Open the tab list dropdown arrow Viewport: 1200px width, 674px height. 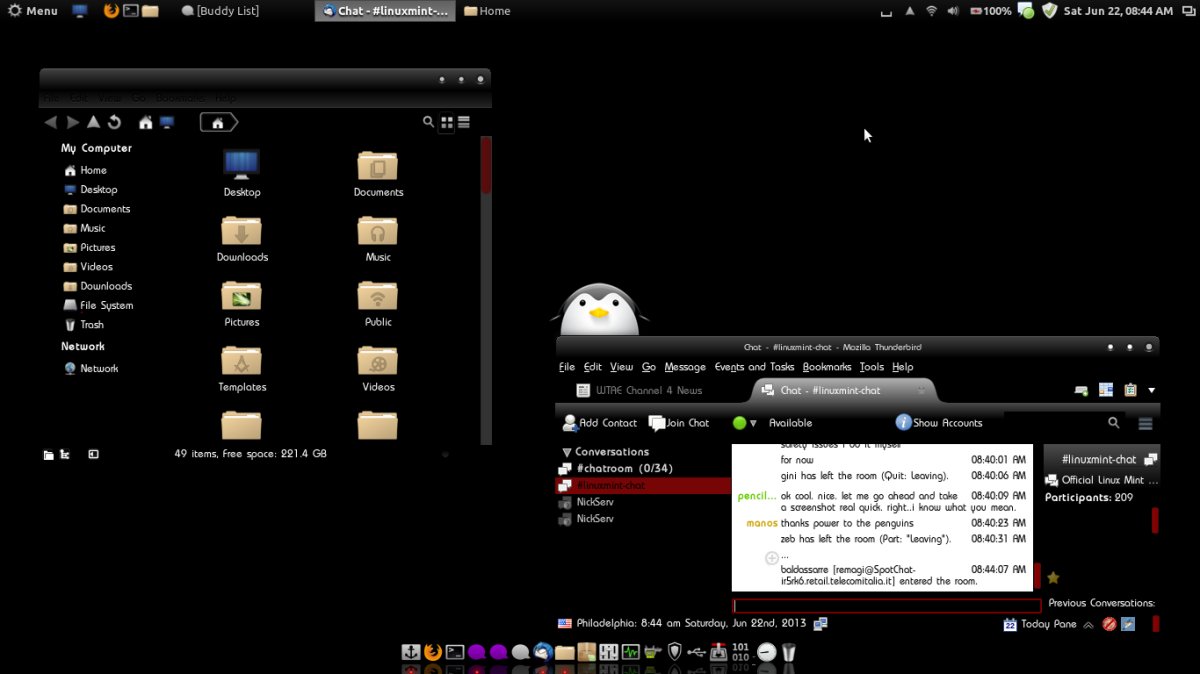(x=1151, y=390)
